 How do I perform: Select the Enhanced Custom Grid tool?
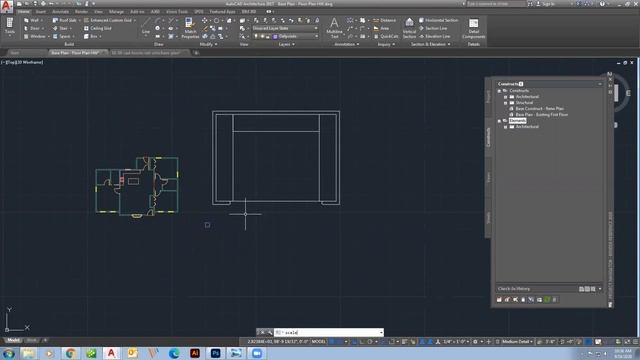(x=109, y=20)
